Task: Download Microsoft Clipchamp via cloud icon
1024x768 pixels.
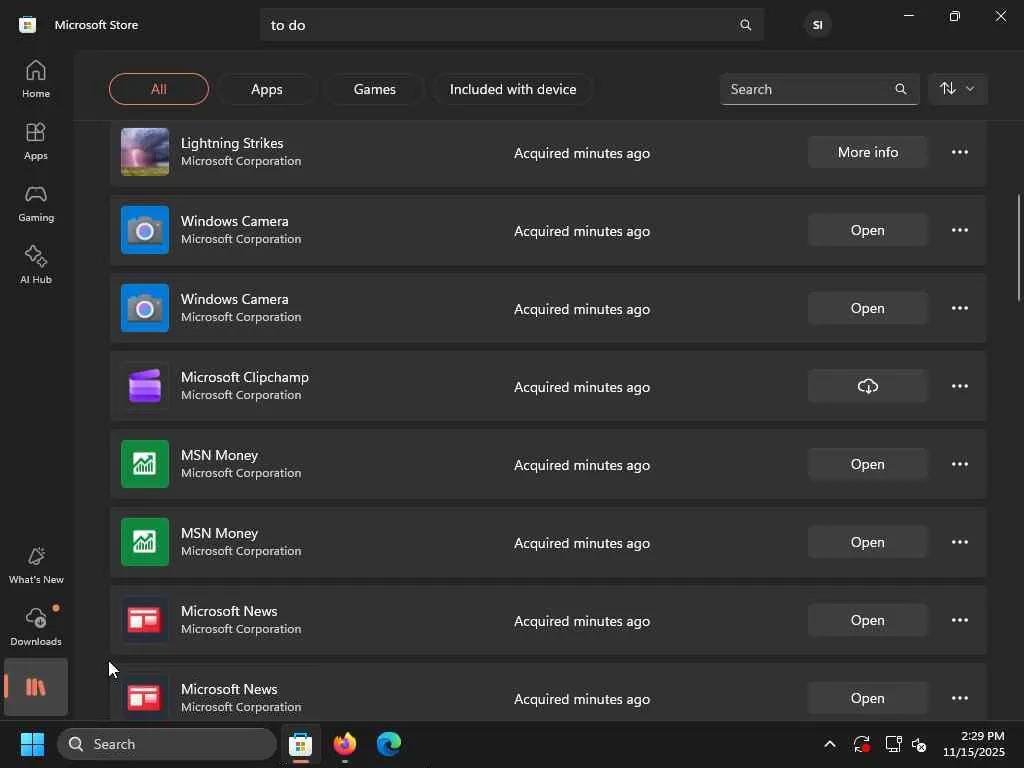Action: click(867, 387)
